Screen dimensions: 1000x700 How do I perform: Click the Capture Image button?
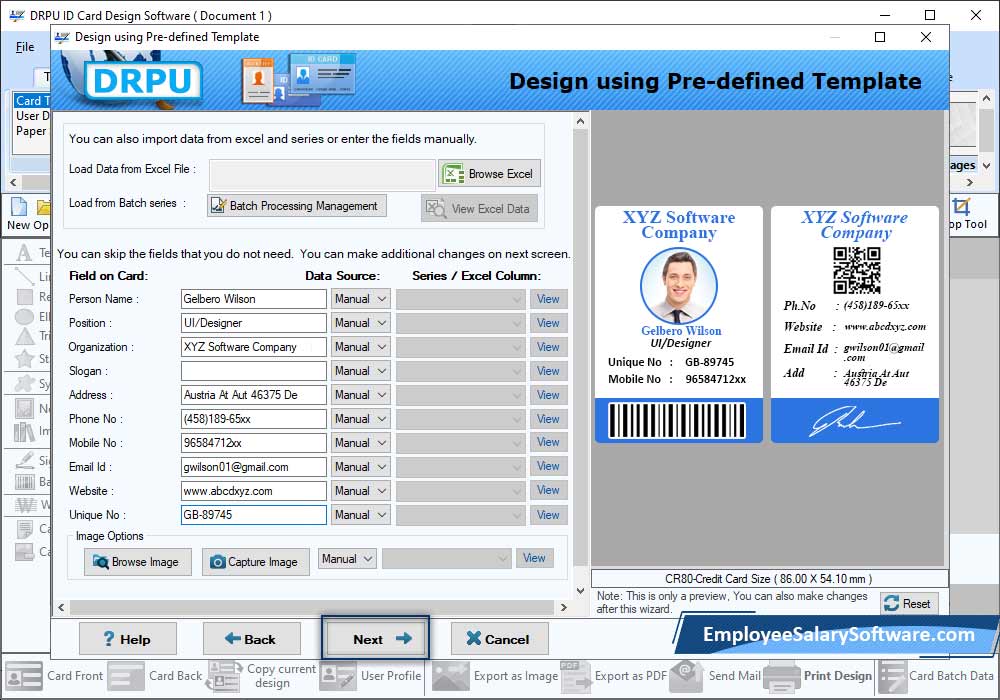(256, 562)
